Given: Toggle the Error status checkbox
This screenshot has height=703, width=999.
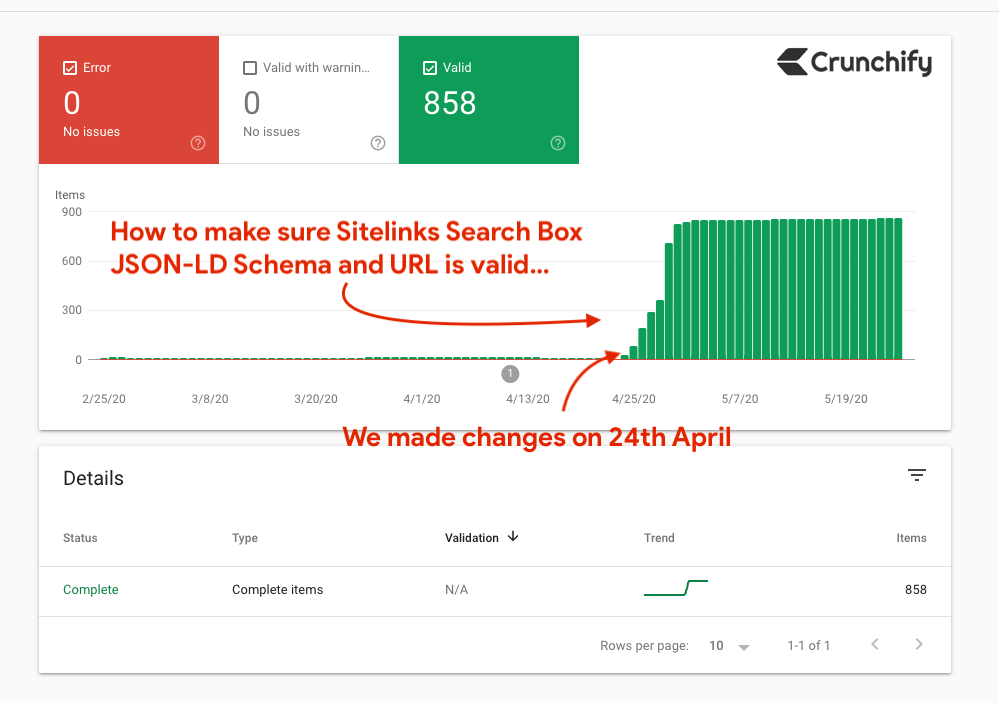Looking at the screenshot, I should tap(71, 67).
